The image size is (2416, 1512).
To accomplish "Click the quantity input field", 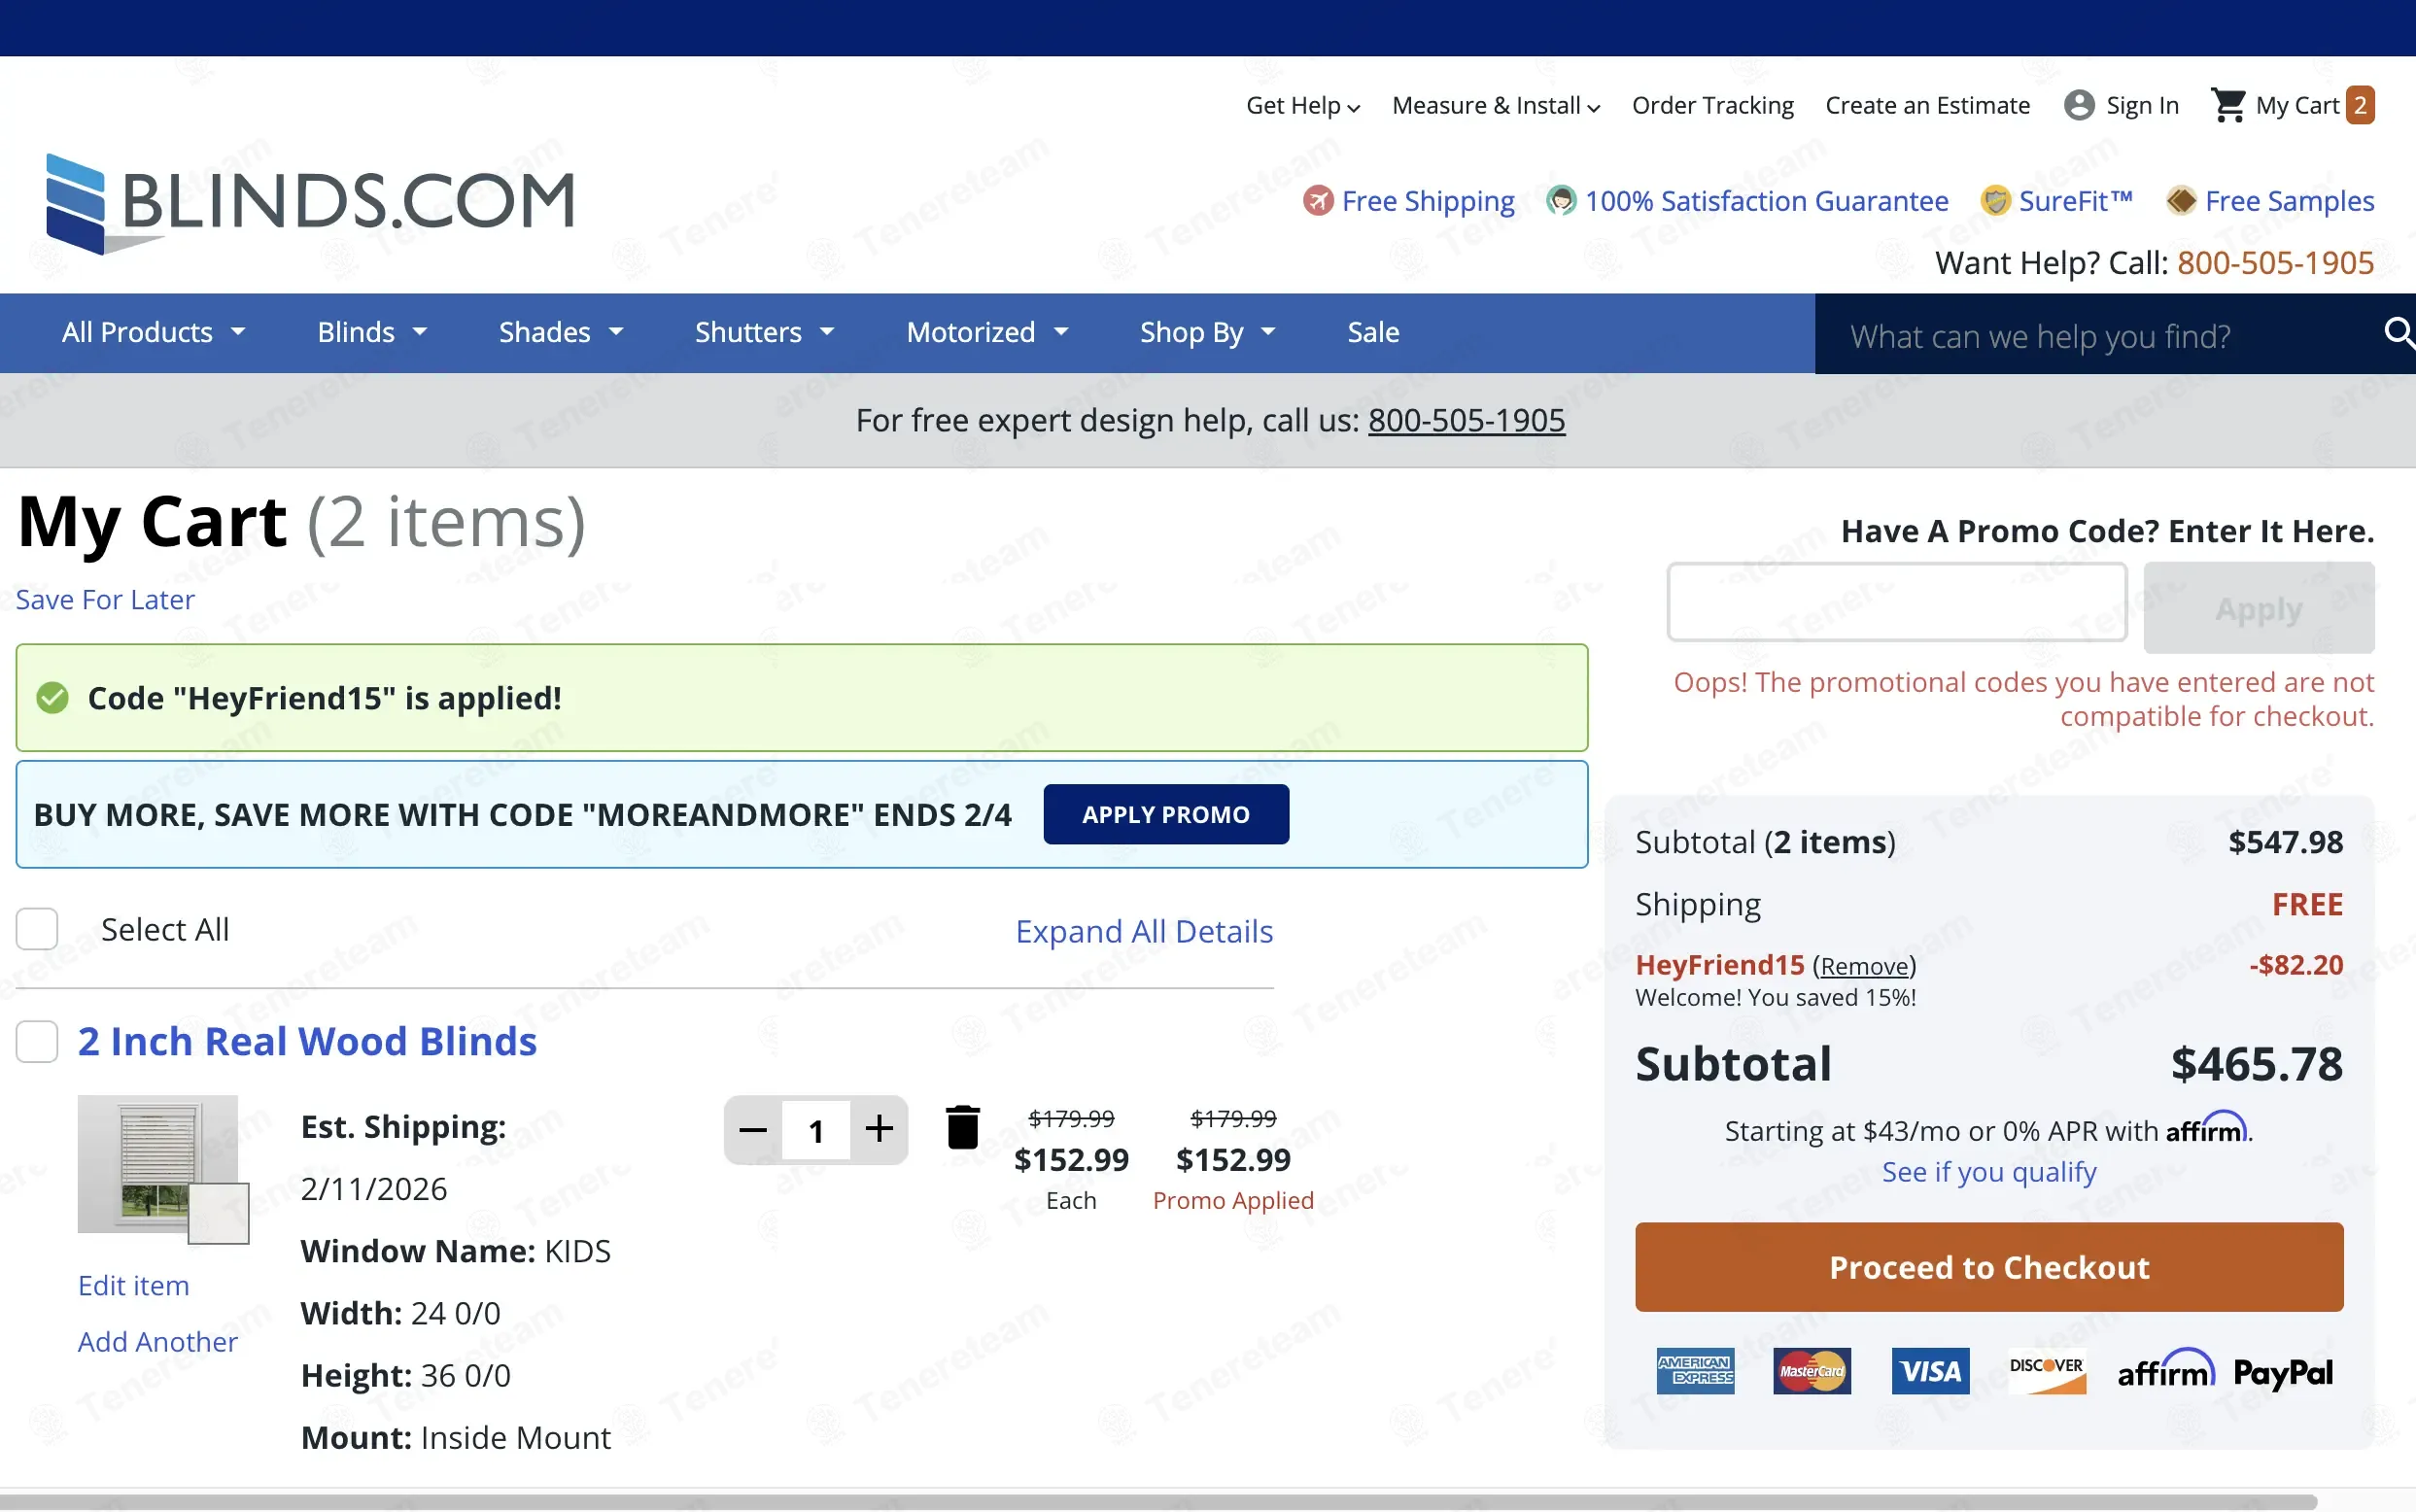I will point(816,1130).
